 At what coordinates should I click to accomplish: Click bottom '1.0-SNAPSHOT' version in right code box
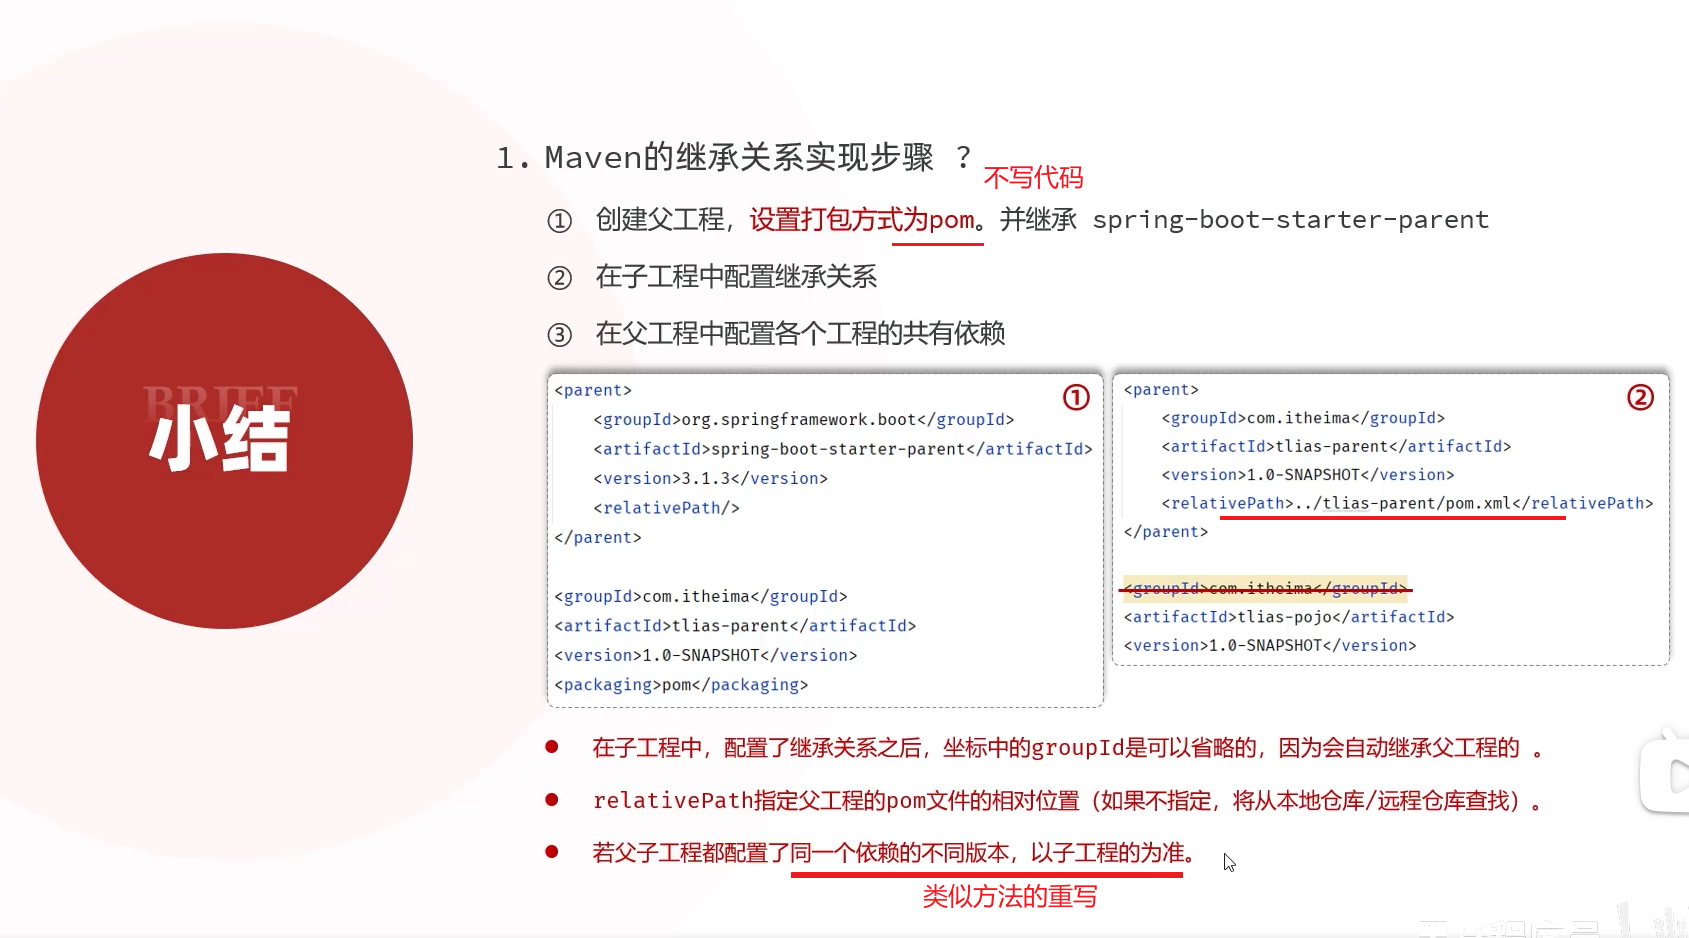(x=1269, y=646)
